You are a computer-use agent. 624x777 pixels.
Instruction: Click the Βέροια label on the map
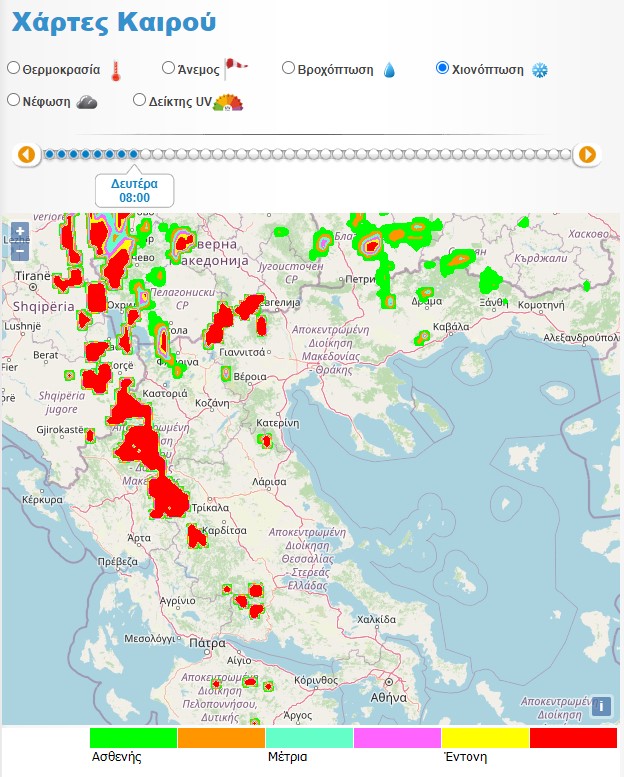point(250,377)
